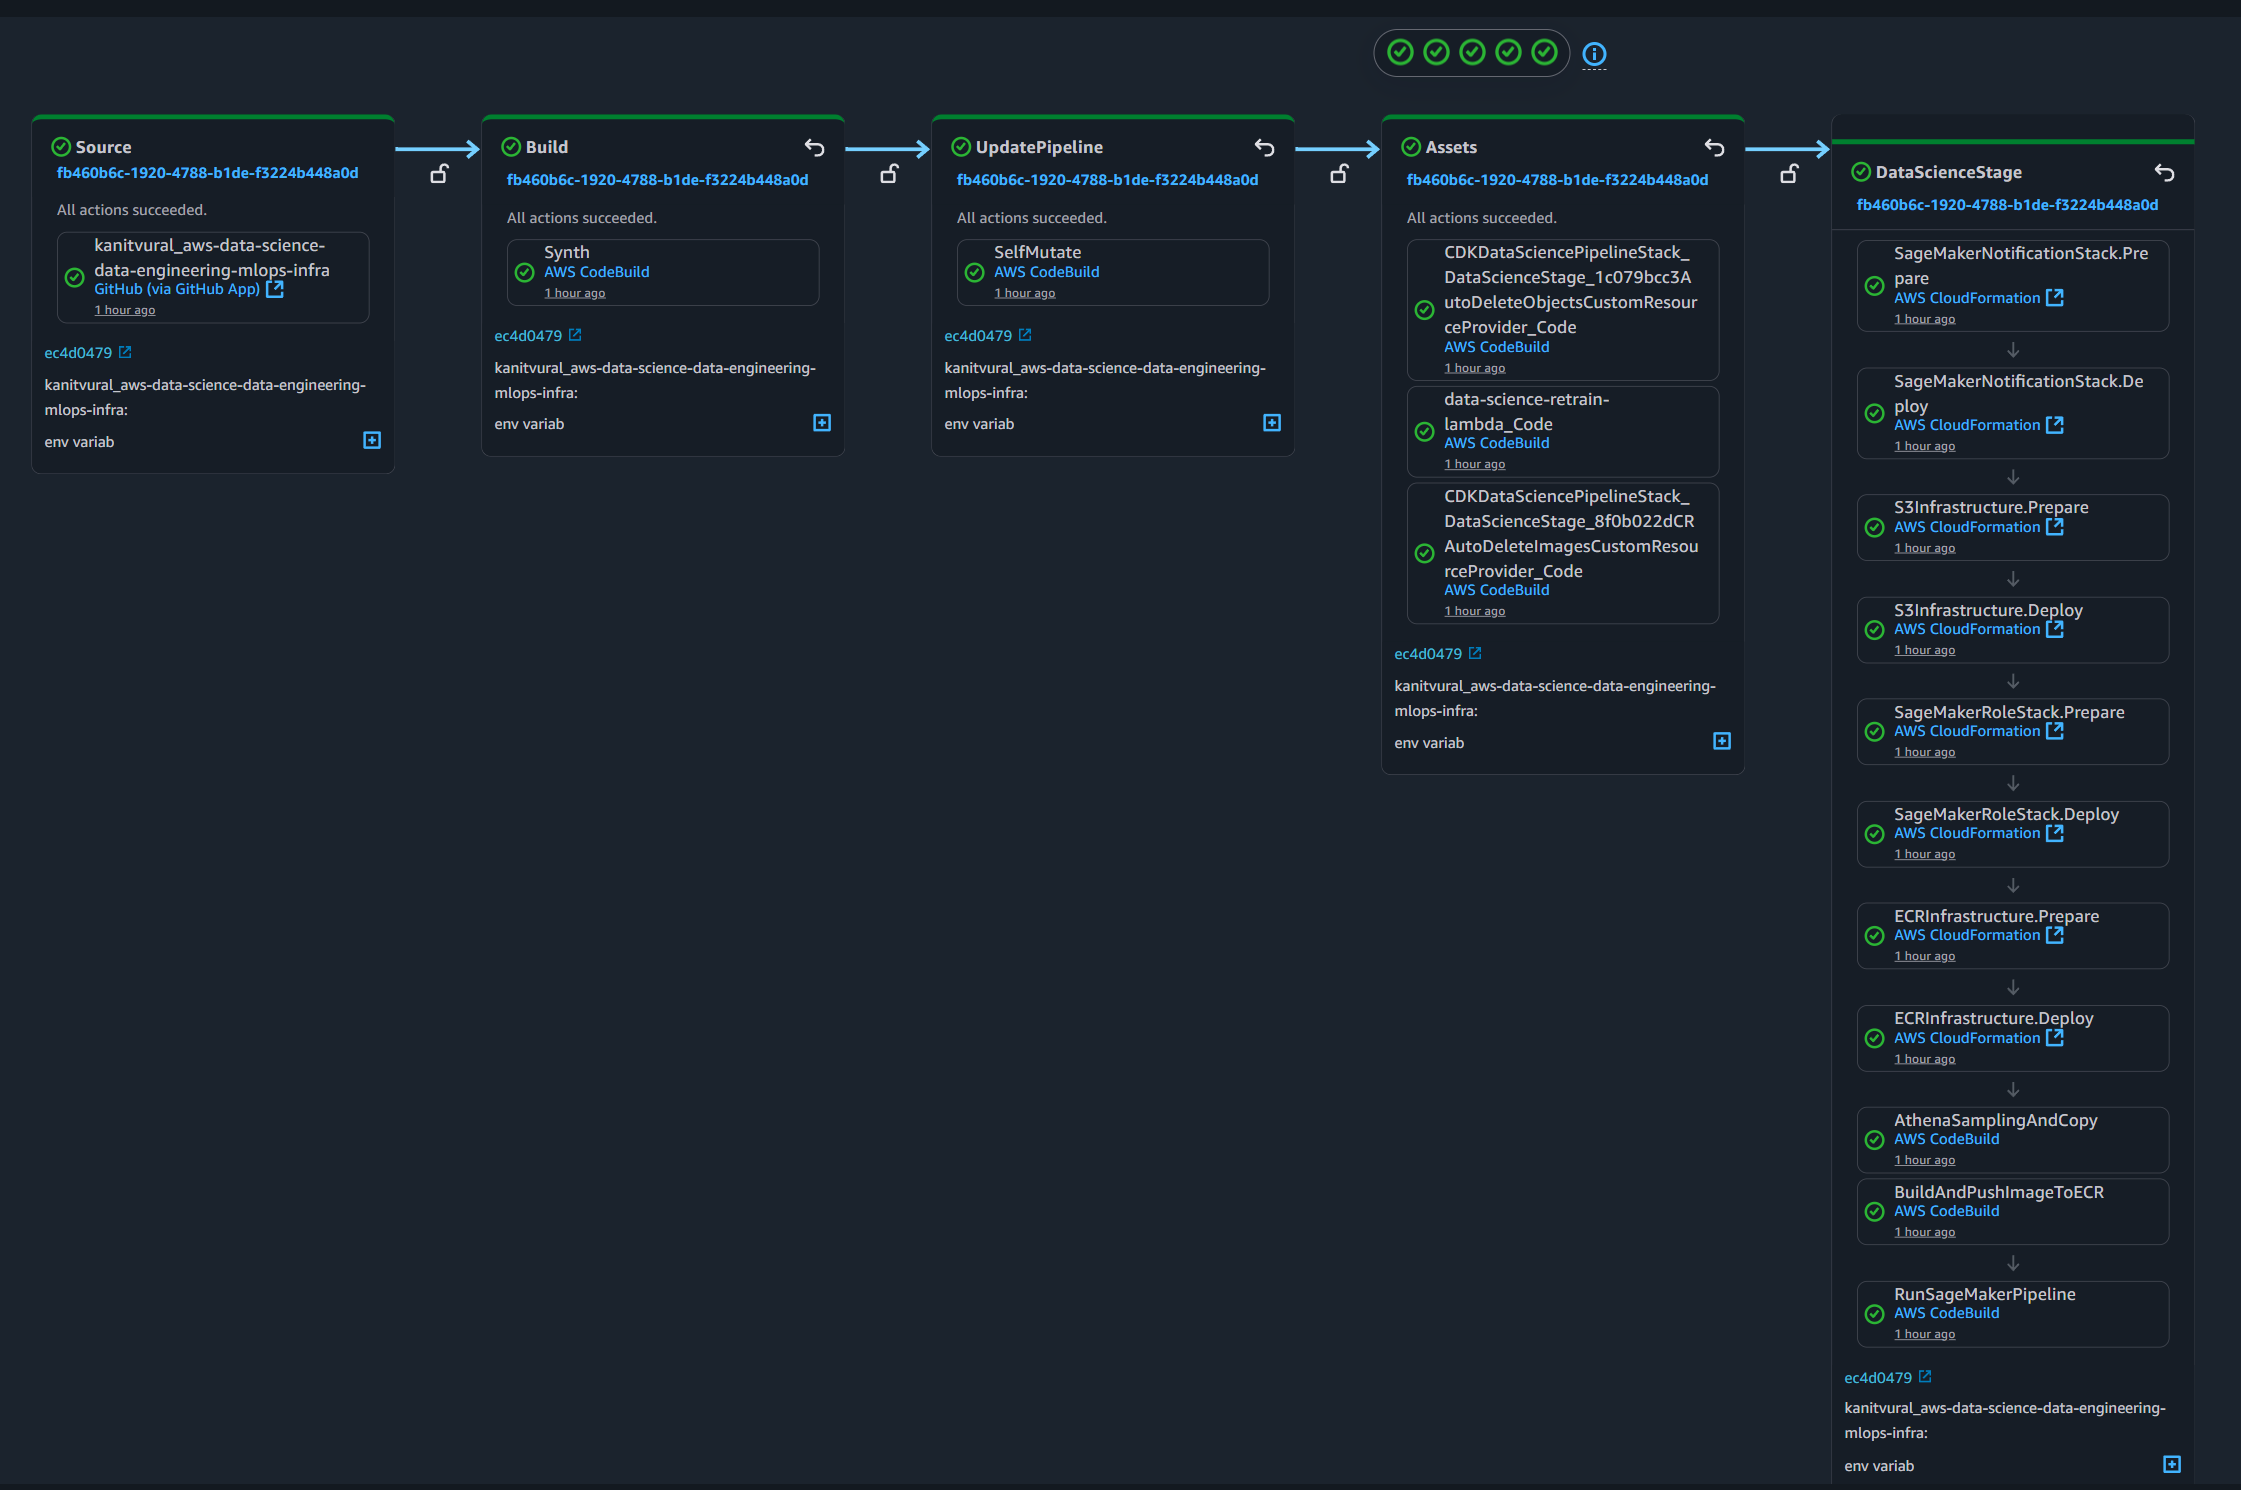
Task: Toggle the transition lock between Assets and DataScienceStage
Action: pyautogui.click(x=1789, y=174)
